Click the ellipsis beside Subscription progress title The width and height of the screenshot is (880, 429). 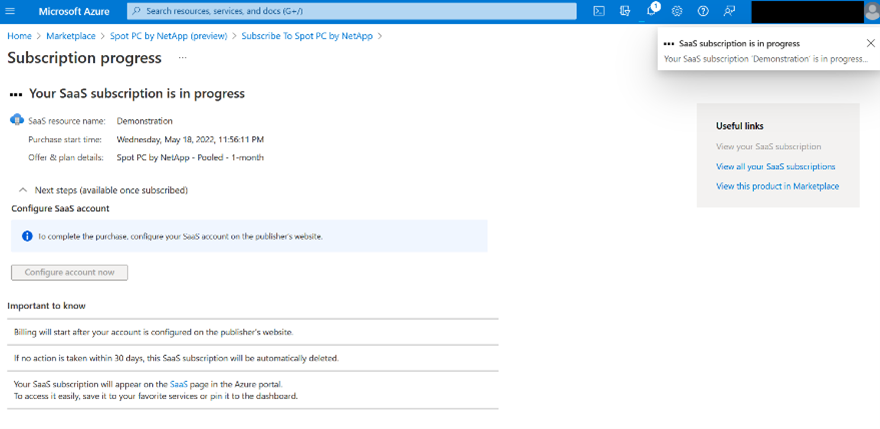pyautogui.click(x=182, y=58)
